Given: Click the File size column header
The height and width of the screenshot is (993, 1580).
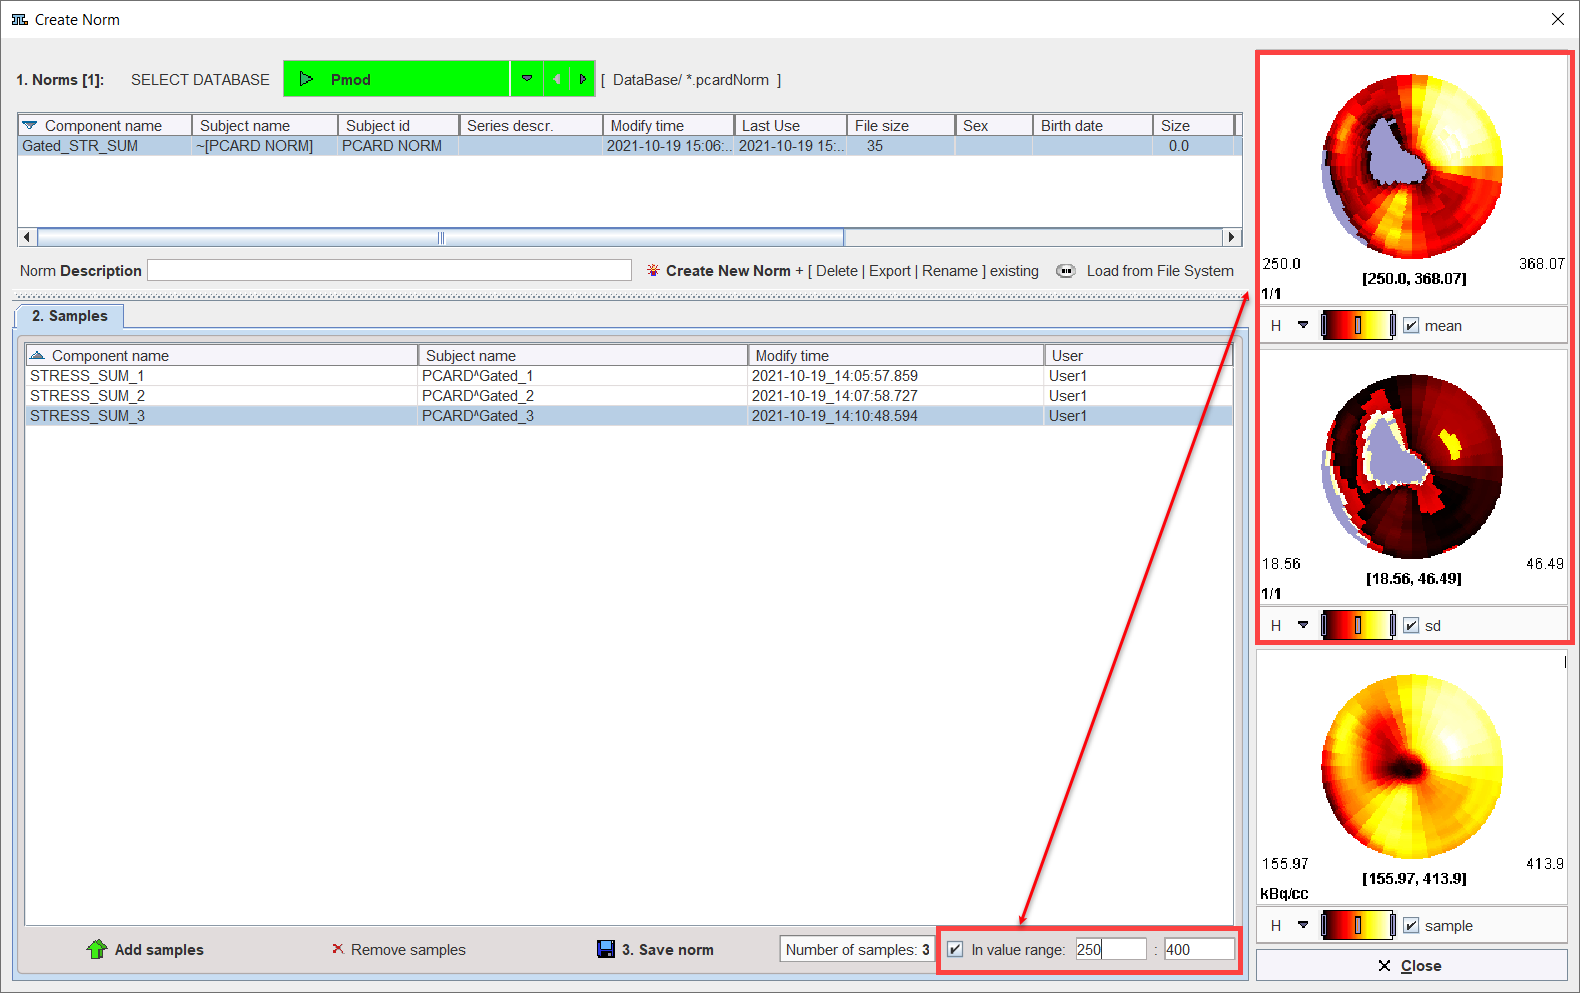Looking at the screenshot, I should (x=901, y=125).
